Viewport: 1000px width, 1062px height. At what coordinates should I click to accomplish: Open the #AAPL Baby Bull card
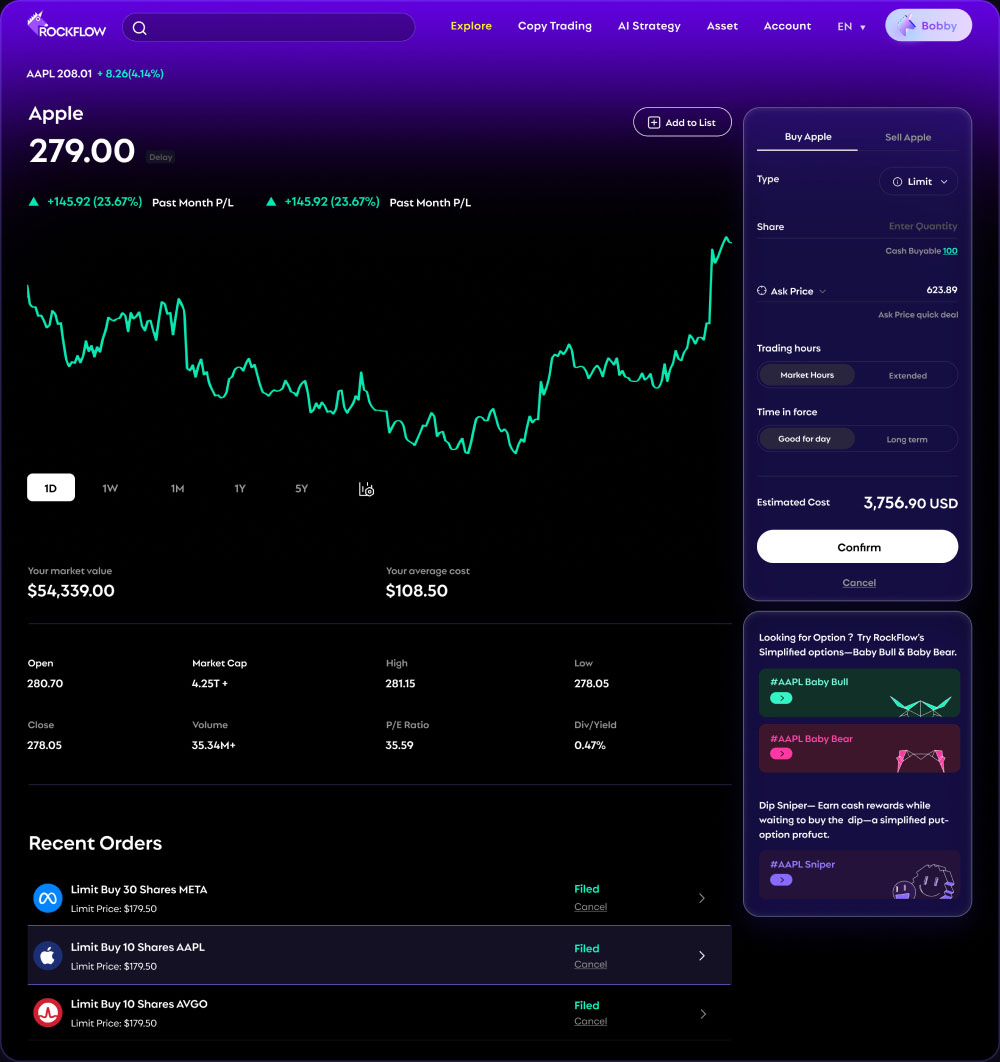[x=859, y=693]
